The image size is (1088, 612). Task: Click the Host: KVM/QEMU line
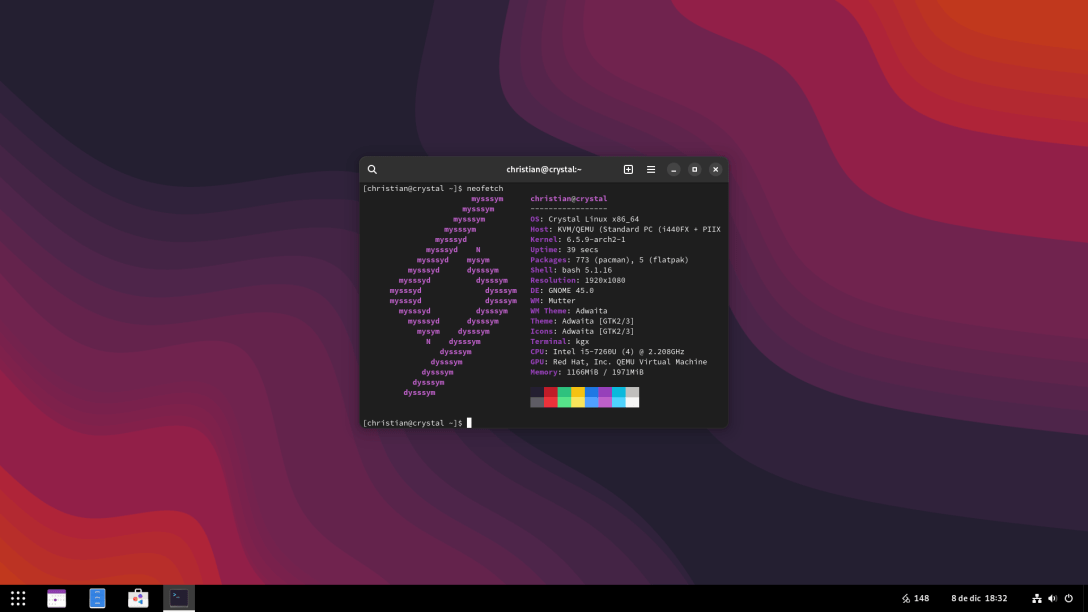click(625, 230)
